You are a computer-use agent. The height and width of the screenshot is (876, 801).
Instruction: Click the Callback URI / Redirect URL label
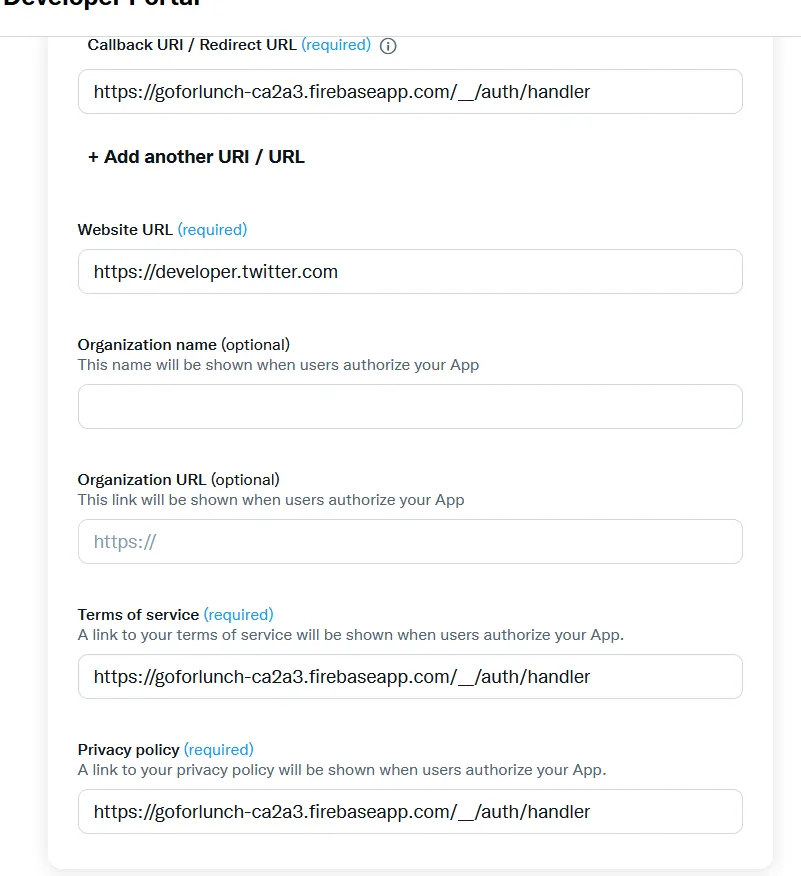coord(192,45)
